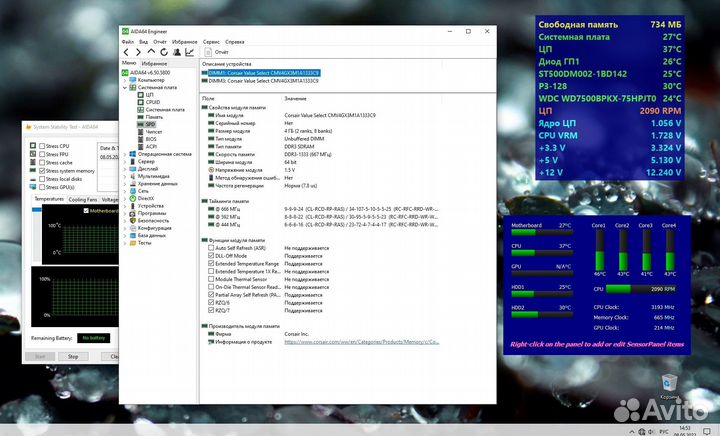Expand the DirectX tree node
Viewport: 720px width, 436px height.
click(125, 198)
